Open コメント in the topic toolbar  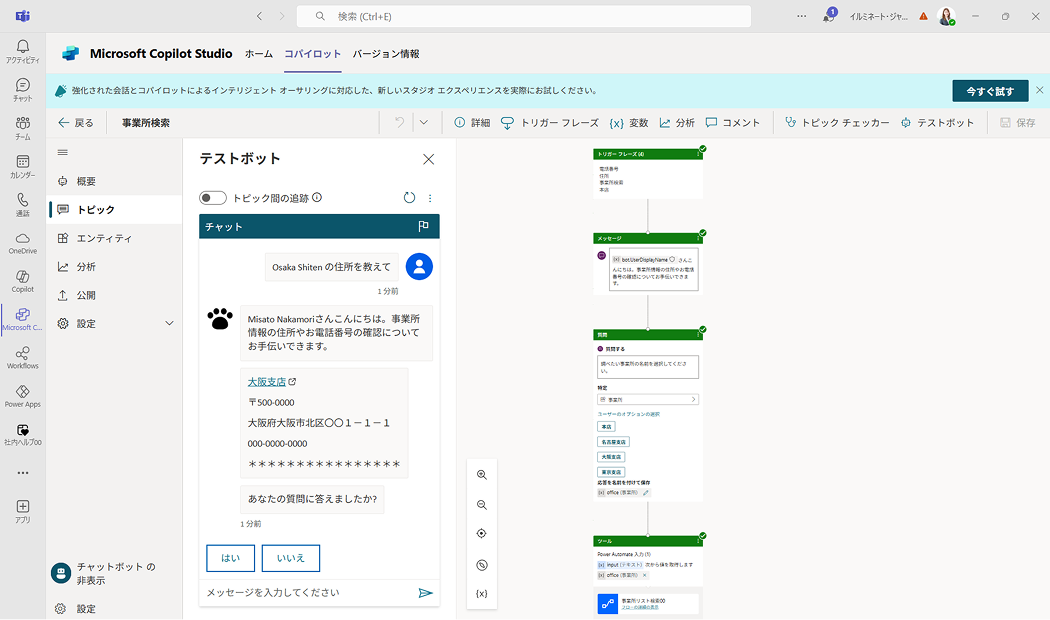[733, 123]
